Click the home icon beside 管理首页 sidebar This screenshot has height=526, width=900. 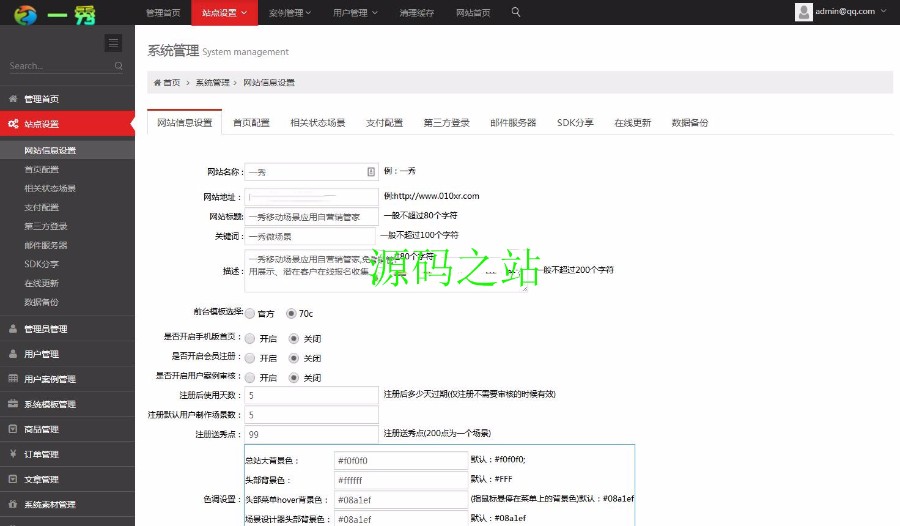(13, 99)
